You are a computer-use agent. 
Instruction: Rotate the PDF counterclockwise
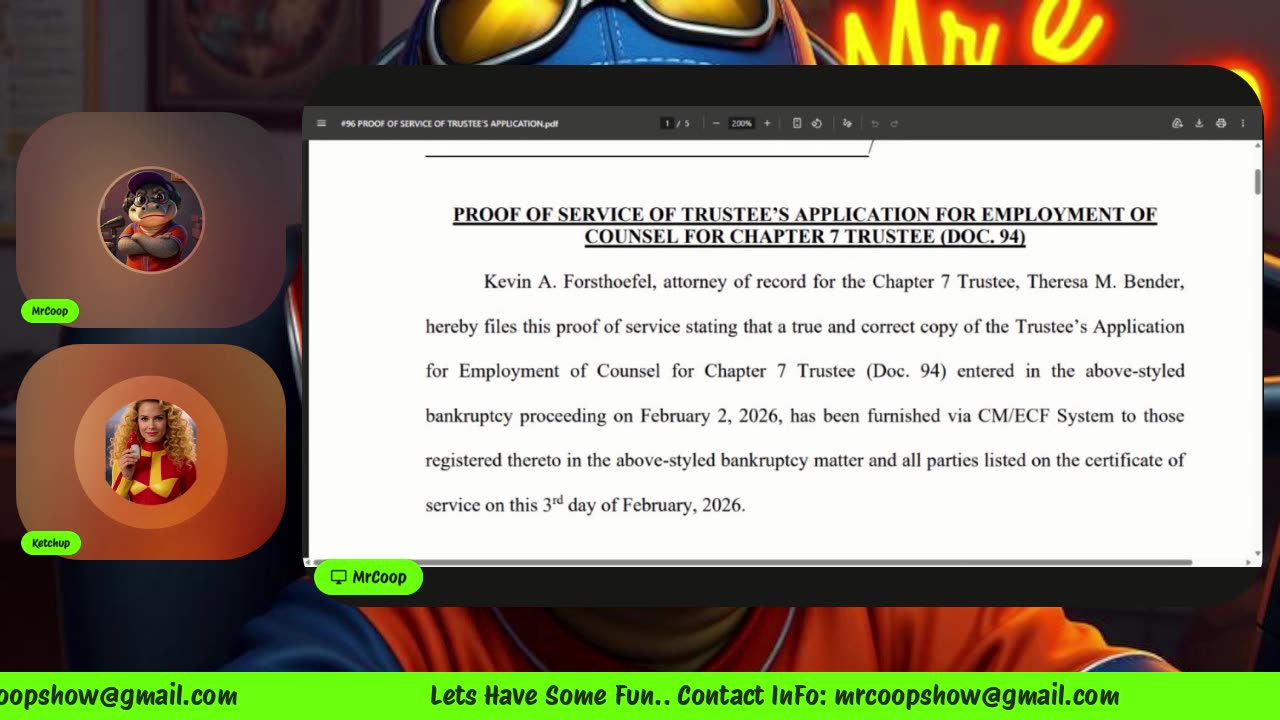pyautogui.click(x=816, y=124)
